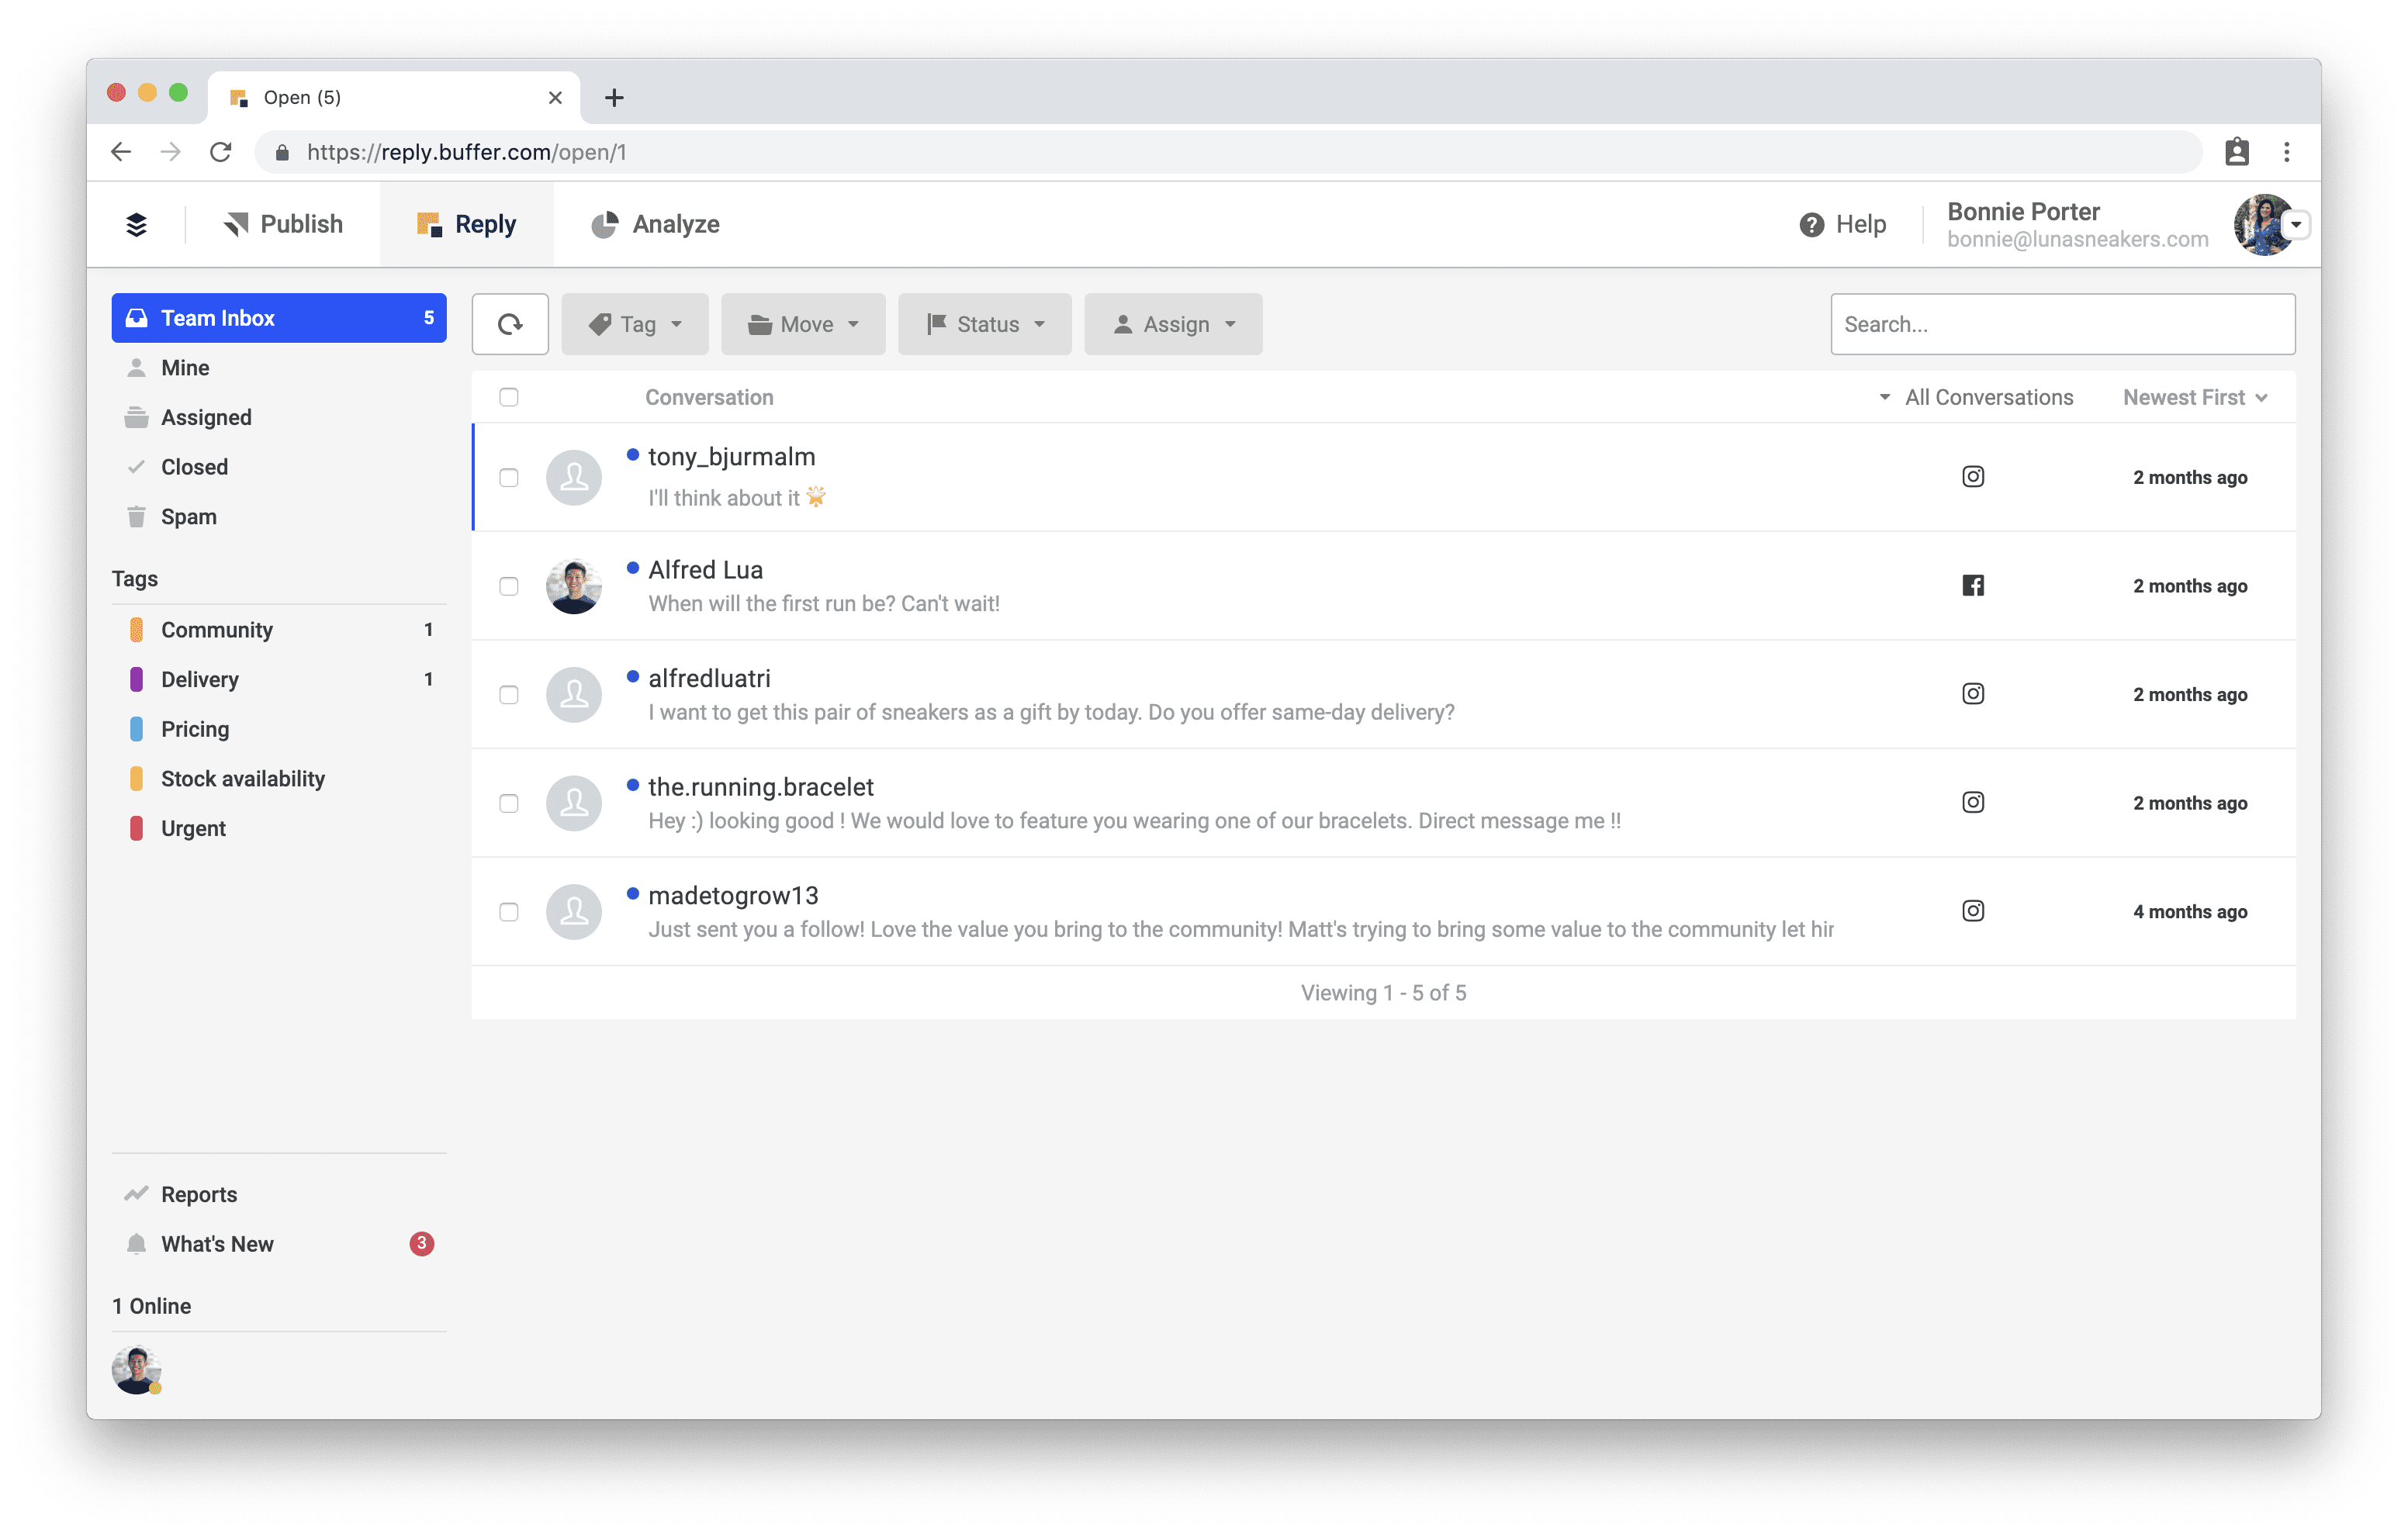Click the Assign person icon

coord(1119,323)
